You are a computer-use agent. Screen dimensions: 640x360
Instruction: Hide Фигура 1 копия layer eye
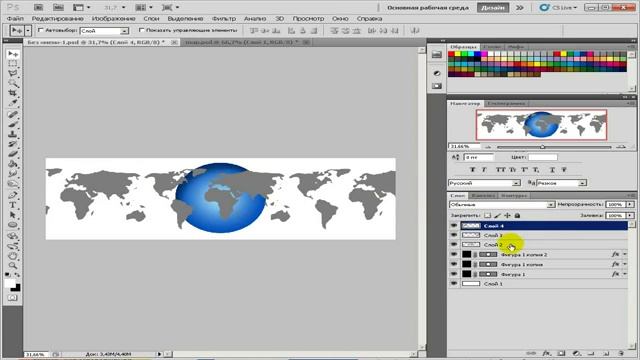click(x=453, y=264)
